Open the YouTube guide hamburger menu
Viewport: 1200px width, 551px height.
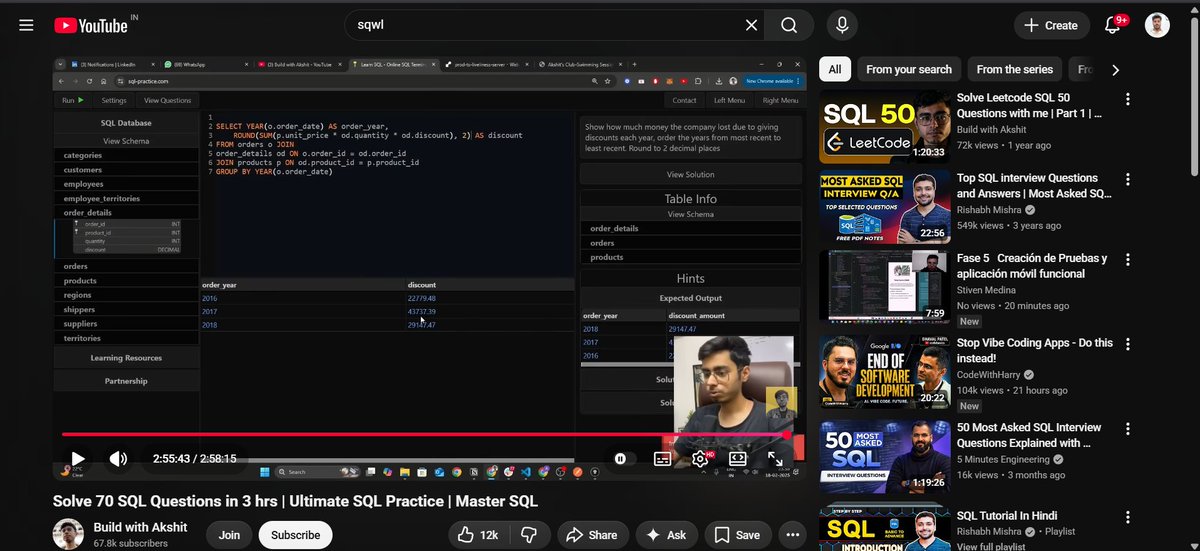(26, 25)
